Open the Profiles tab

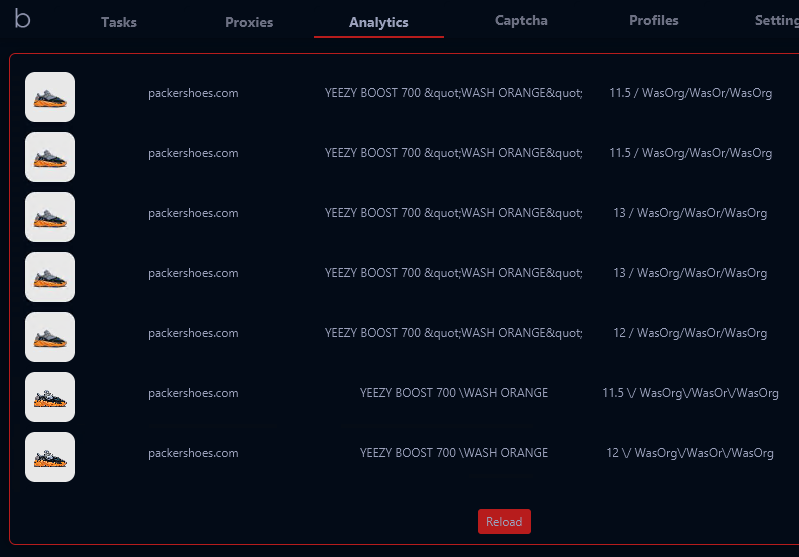point(654,20)
